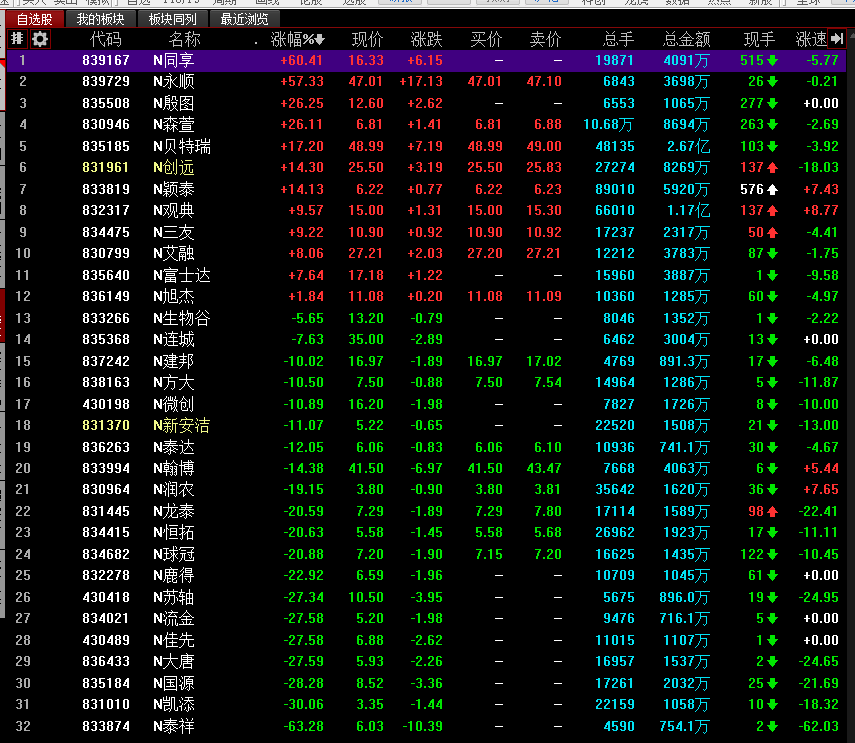The width and height of the screenshot is (855, 743).
Task: Click the column sort icon left of gear
Action: click(17, 39)
